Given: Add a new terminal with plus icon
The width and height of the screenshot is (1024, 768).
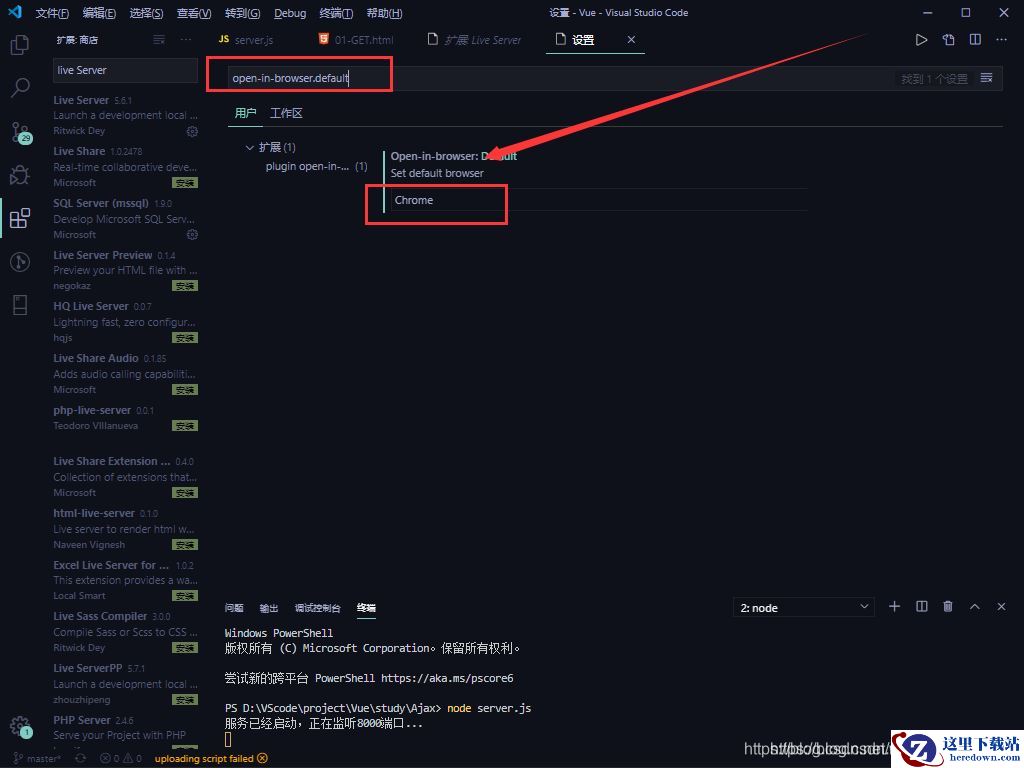Looking at the screenshot, I should (894, 607).
